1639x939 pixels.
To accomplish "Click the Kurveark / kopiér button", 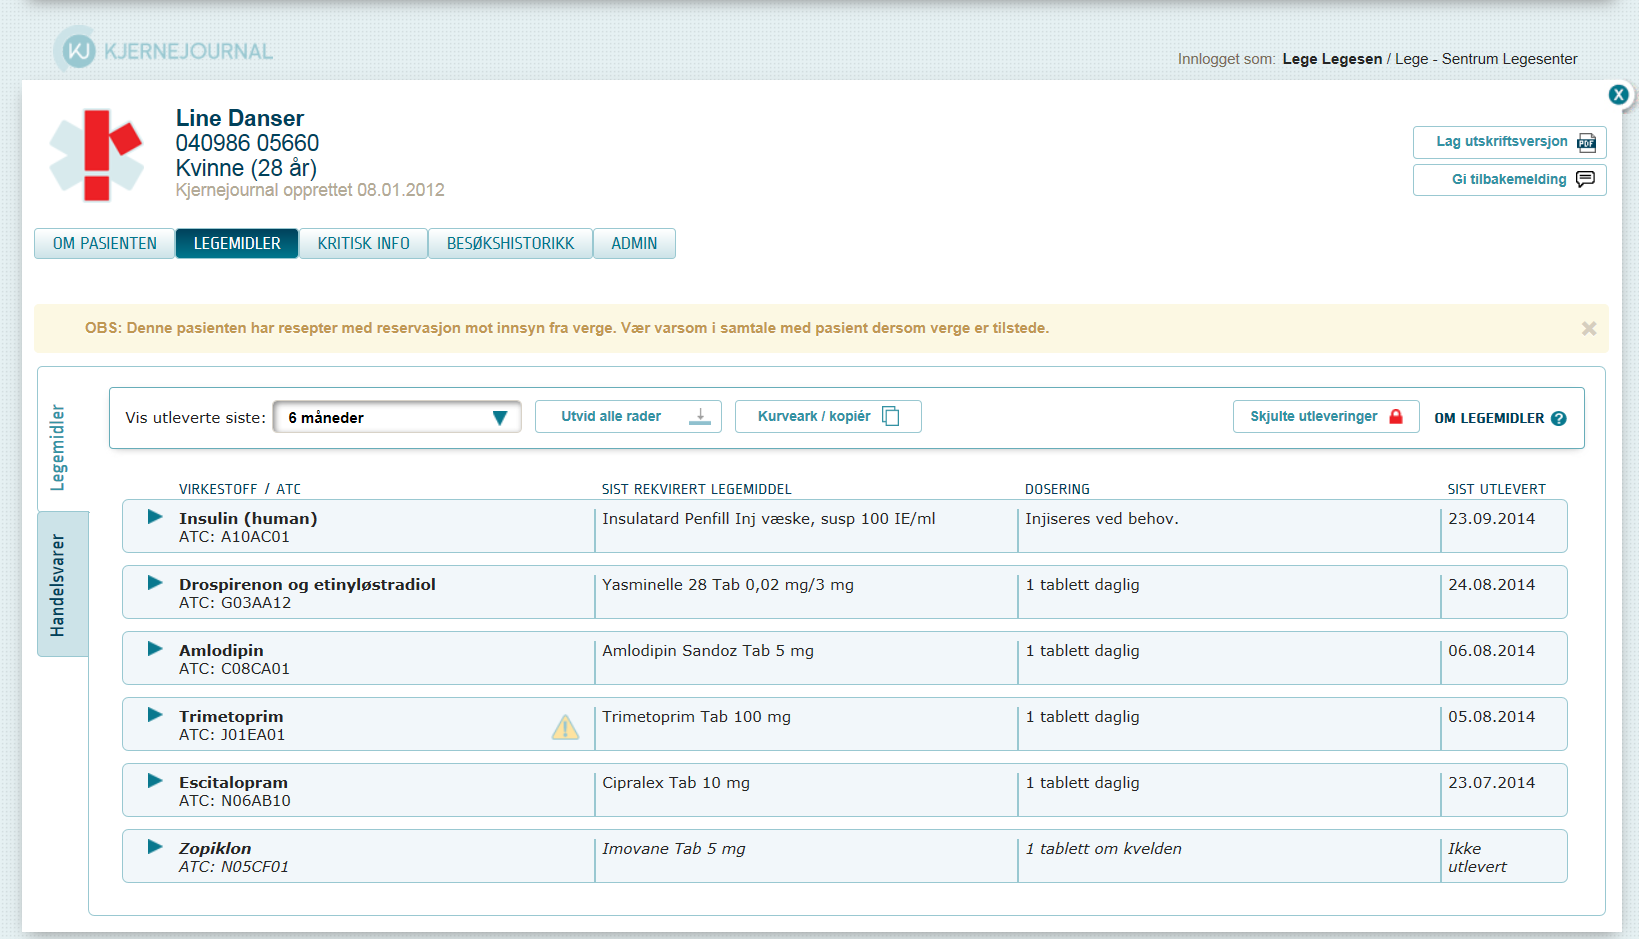I will pos(828,417).
